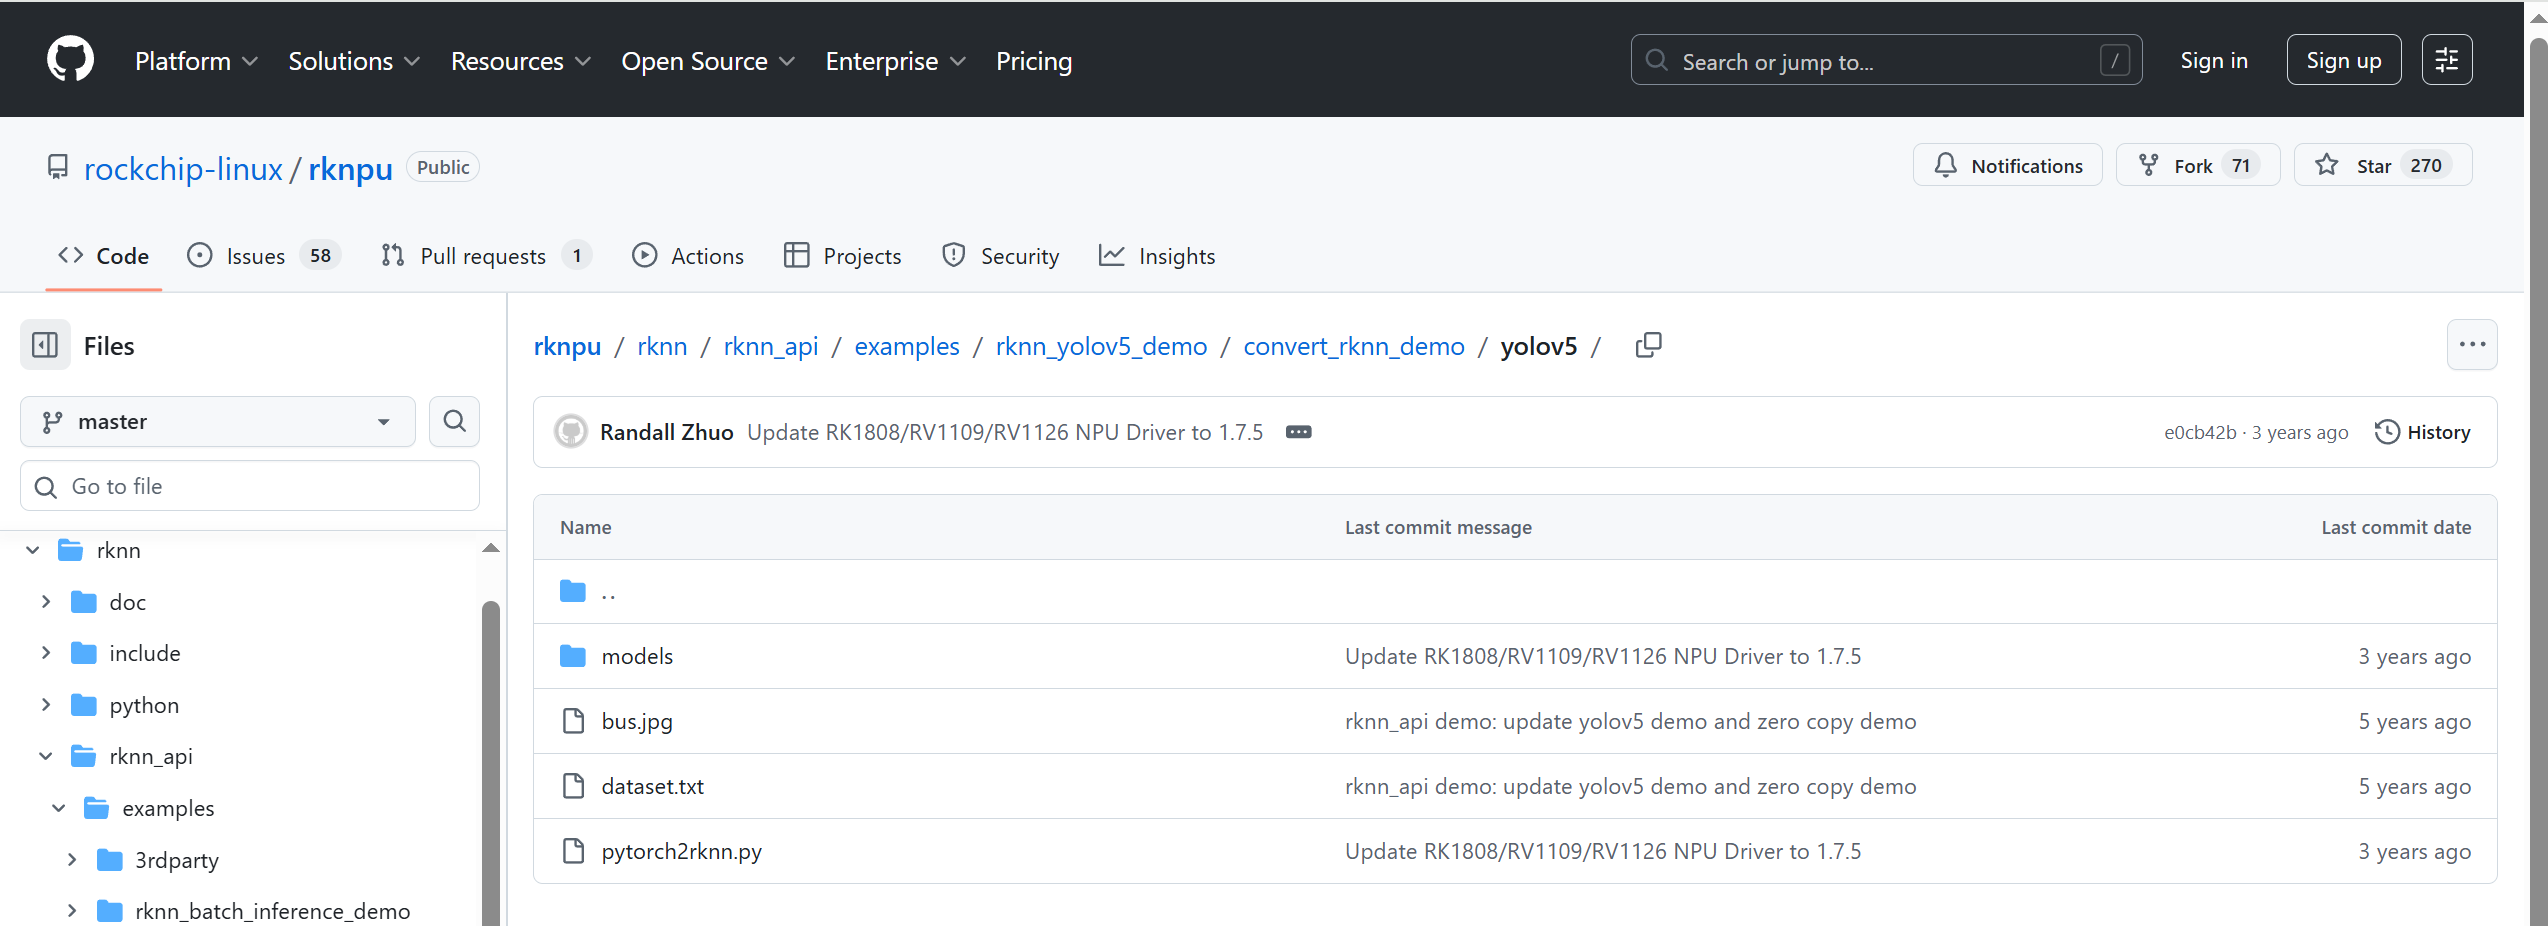Expand the doc folder chevron

tap(46, 602)
